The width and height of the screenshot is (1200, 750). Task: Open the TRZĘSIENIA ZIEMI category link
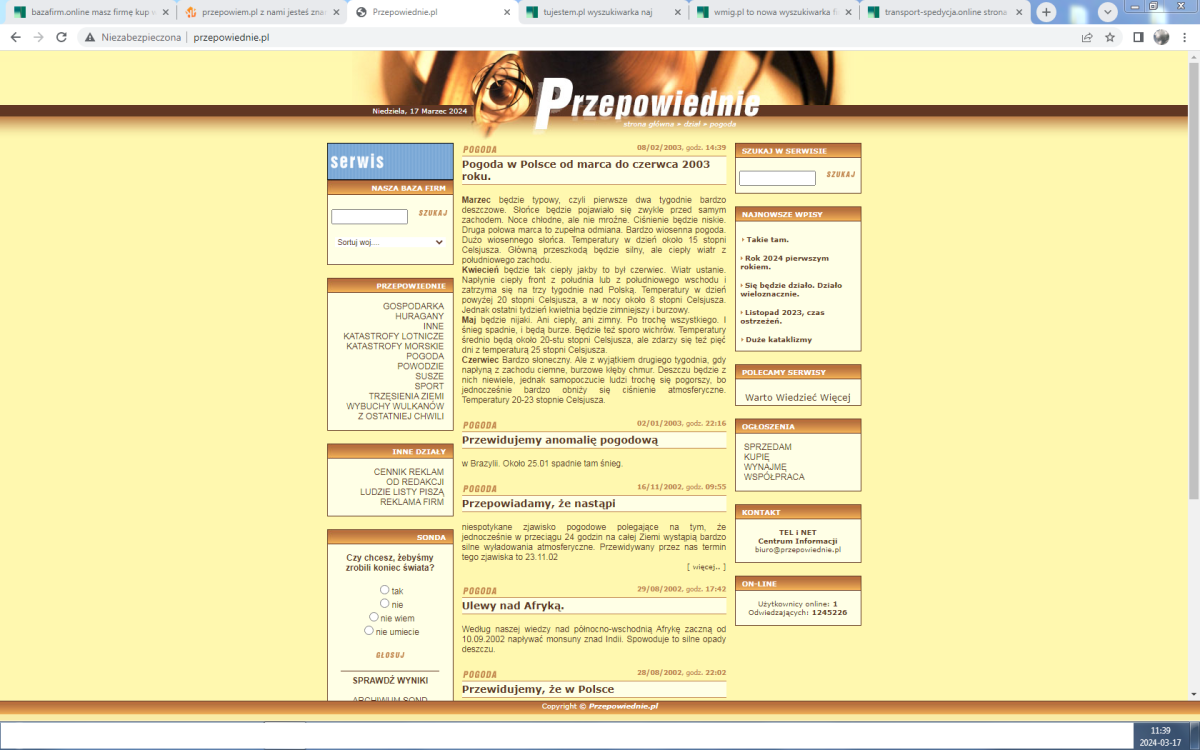coord(405,396)
